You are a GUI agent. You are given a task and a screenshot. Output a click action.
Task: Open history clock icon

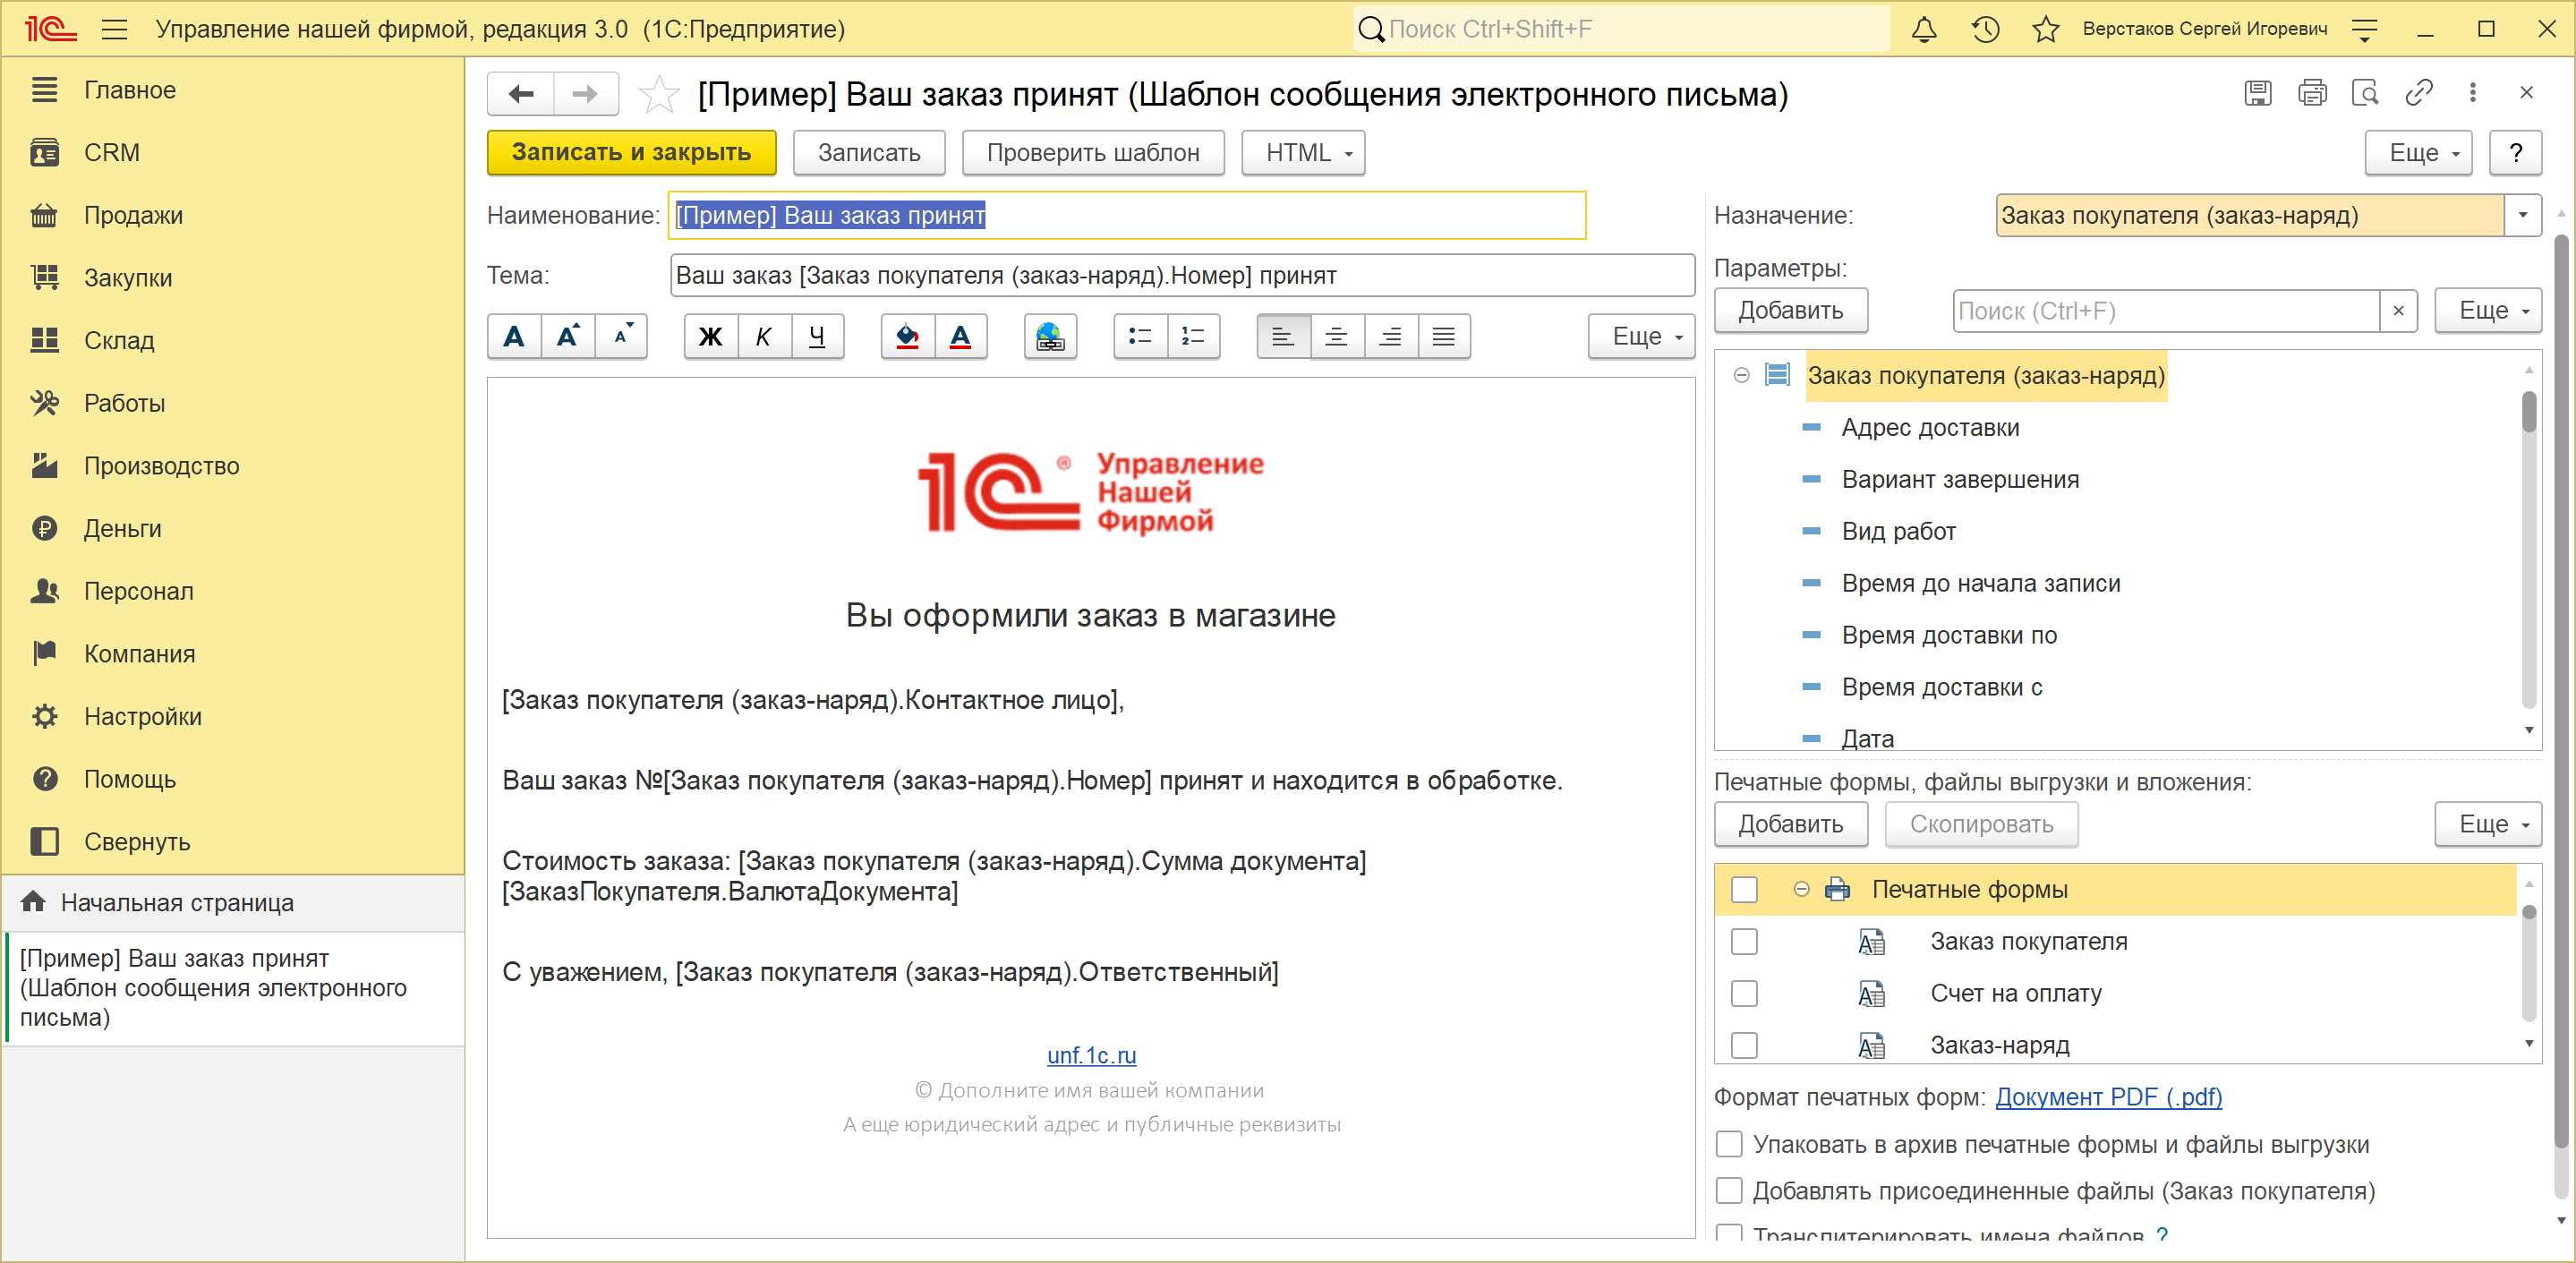click(1986, 29)
